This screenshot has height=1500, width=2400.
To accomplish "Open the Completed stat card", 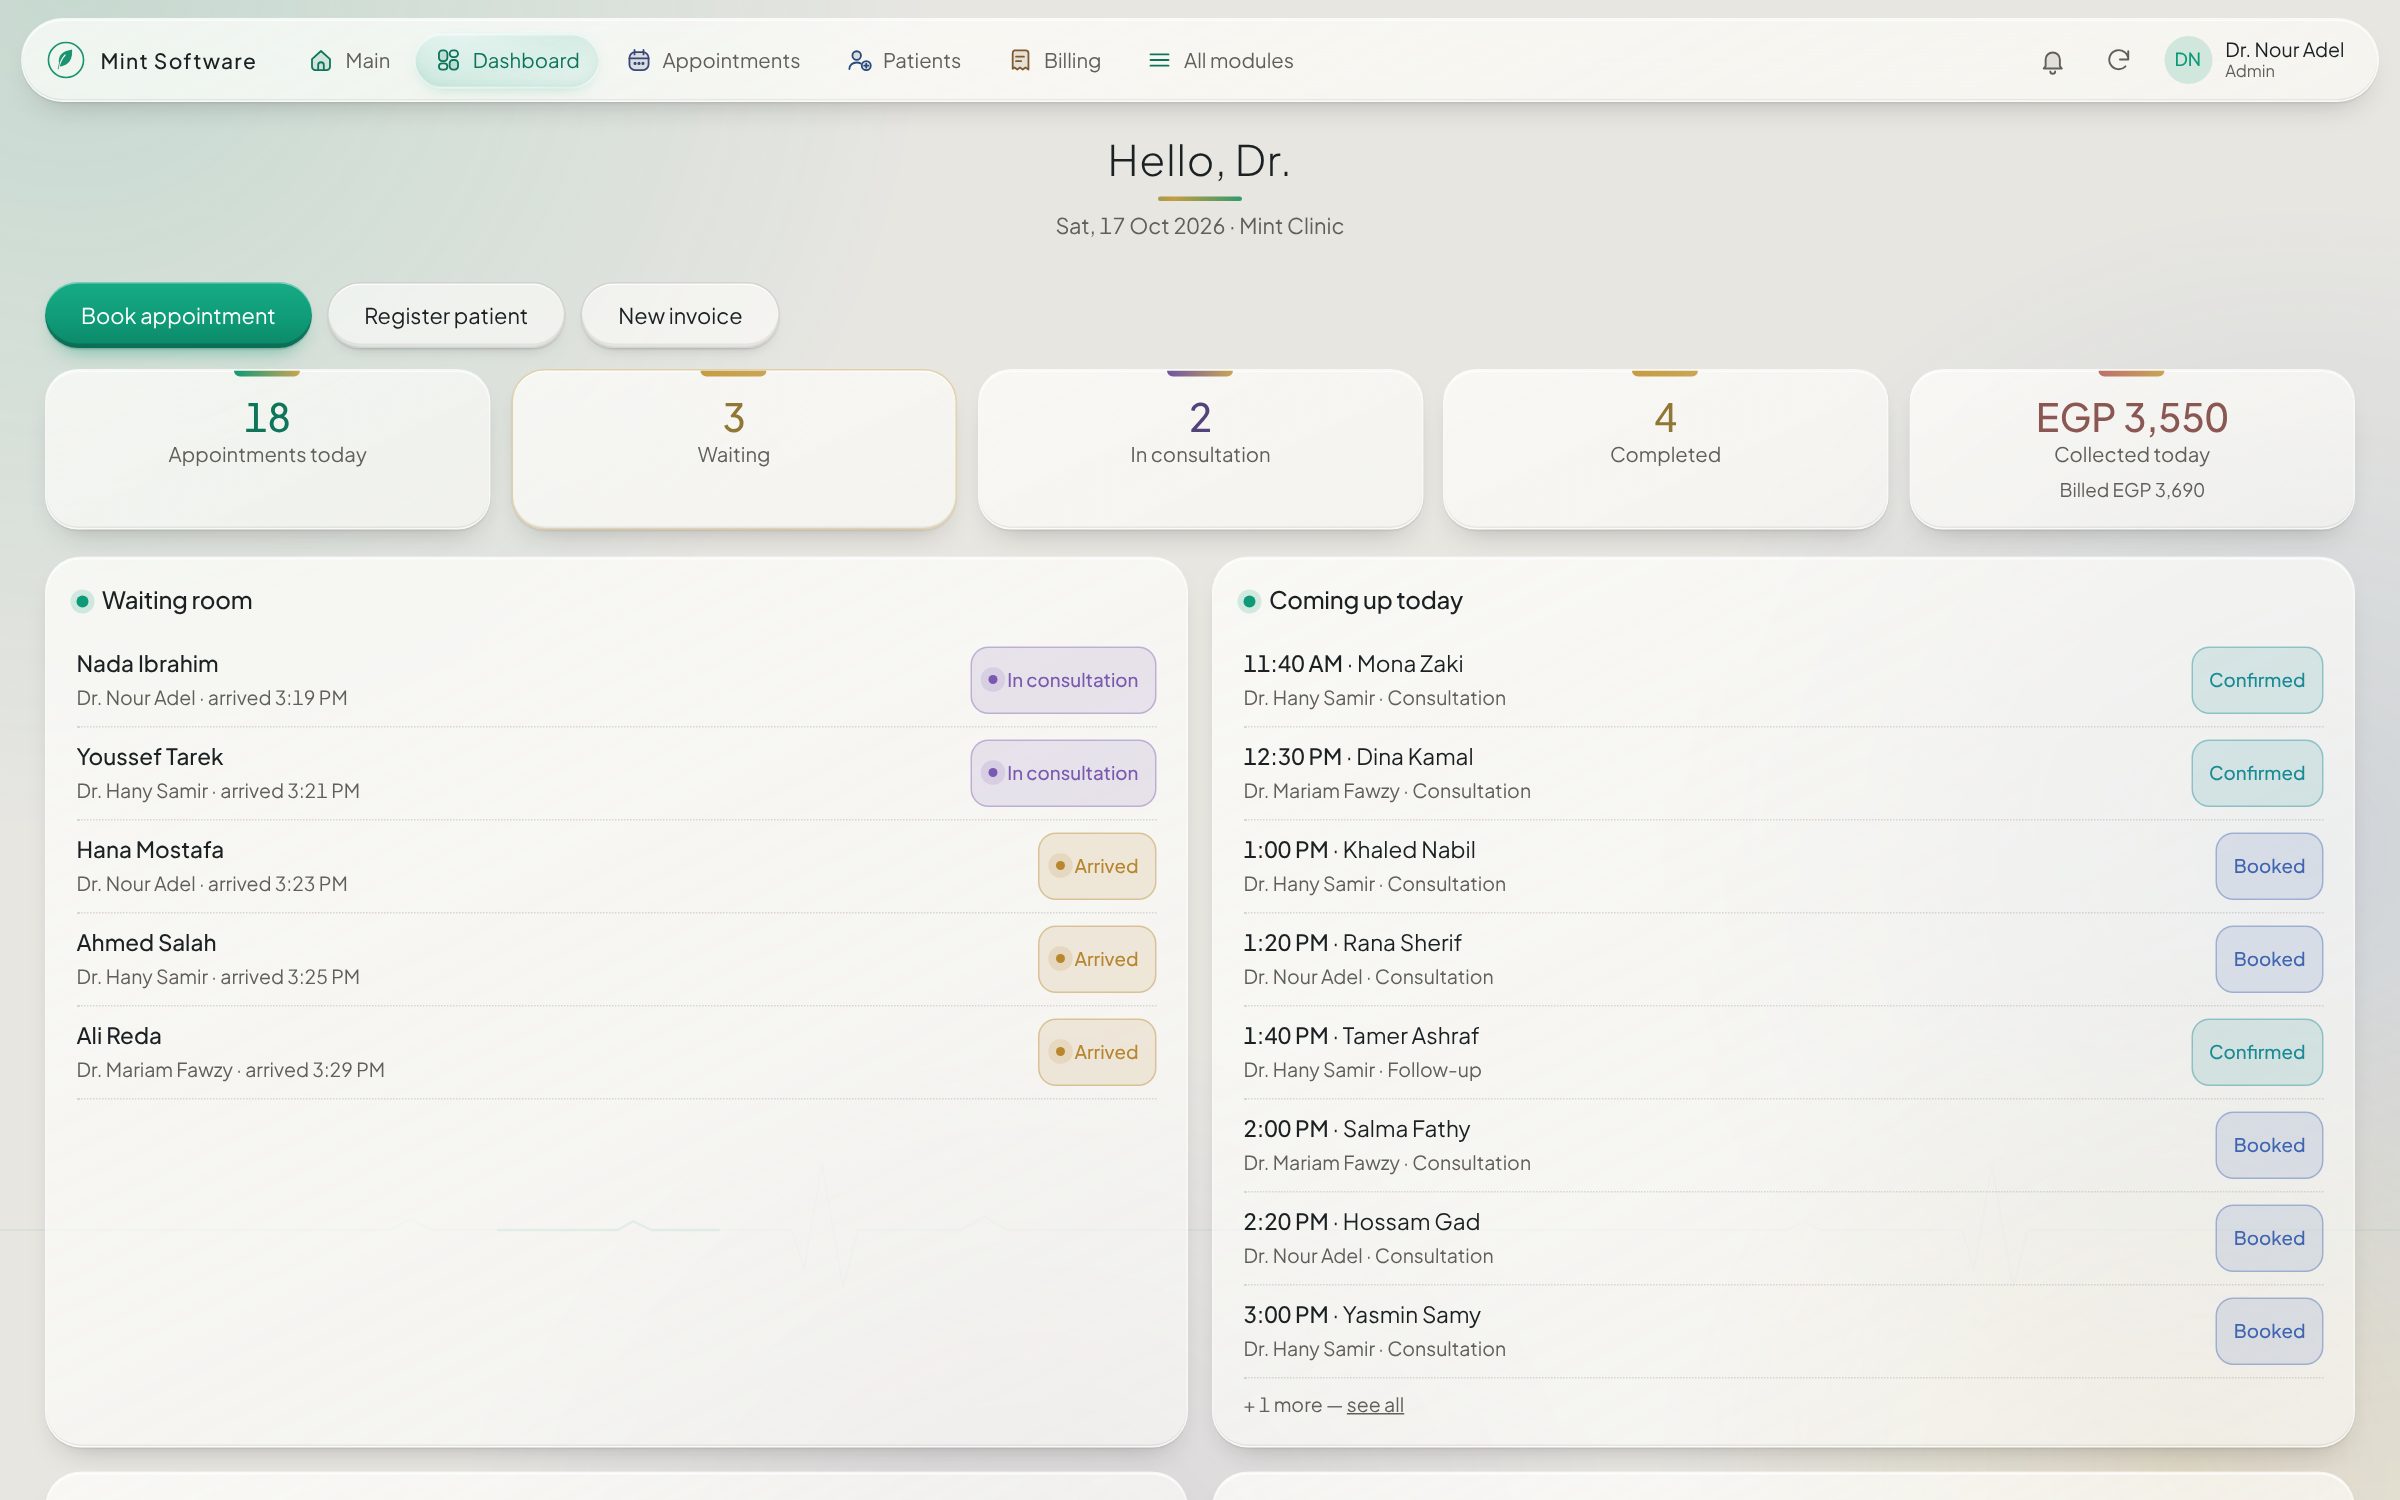I will [1665, 449].
